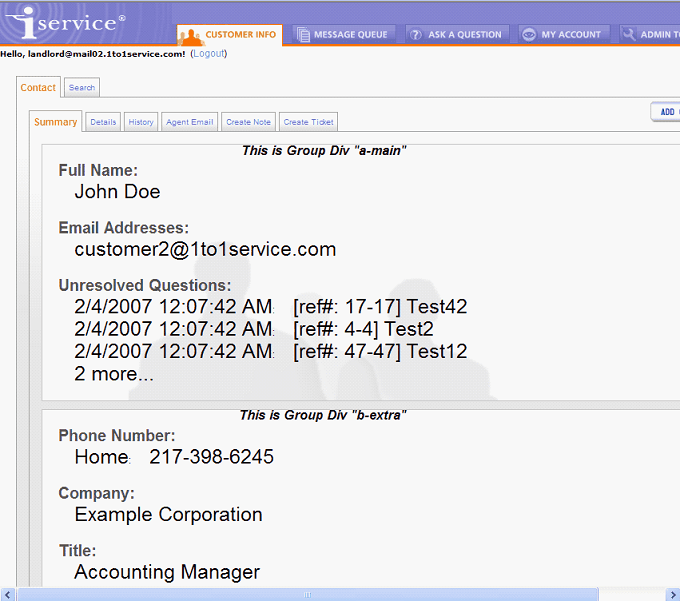This screenshot has height=602, width=681.
Task: Click the Email Addresses label
Action: (x=124, y=228)
